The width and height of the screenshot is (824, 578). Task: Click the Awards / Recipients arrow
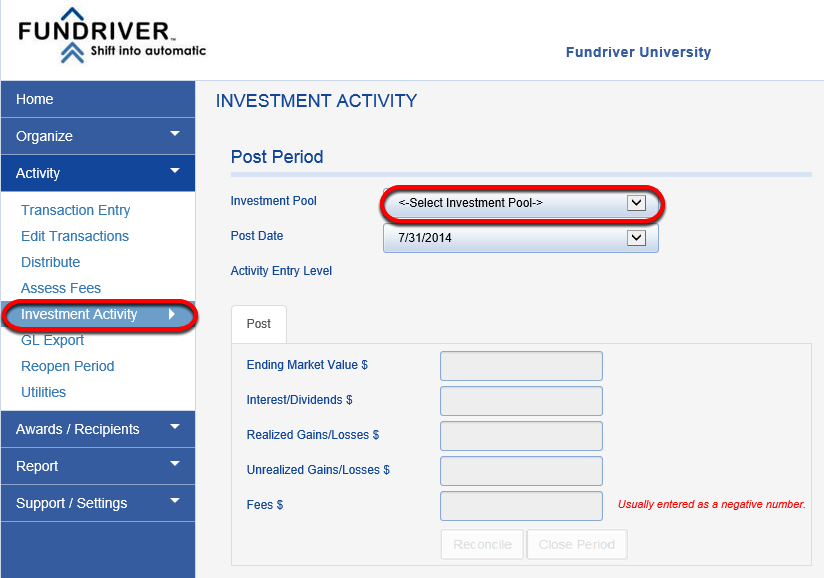pos(175,427)
